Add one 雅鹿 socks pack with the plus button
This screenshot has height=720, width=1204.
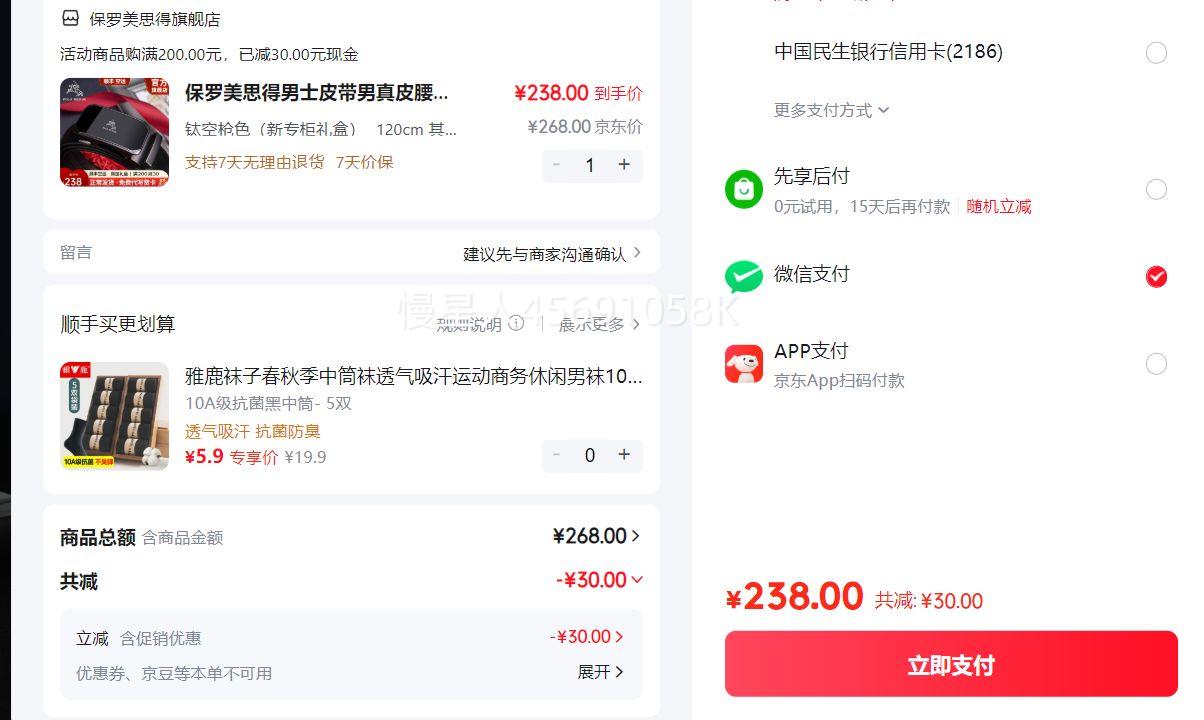pos(624,455)
